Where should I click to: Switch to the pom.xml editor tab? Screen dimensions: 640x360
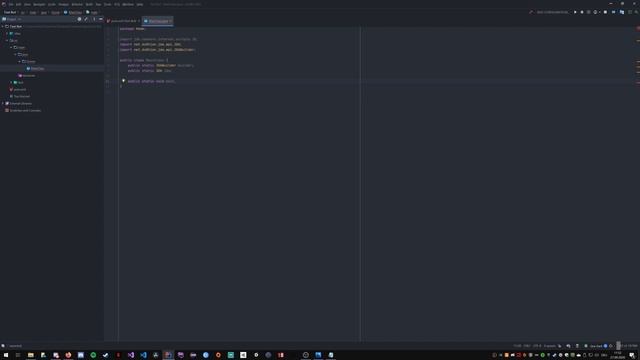[123, 21]
